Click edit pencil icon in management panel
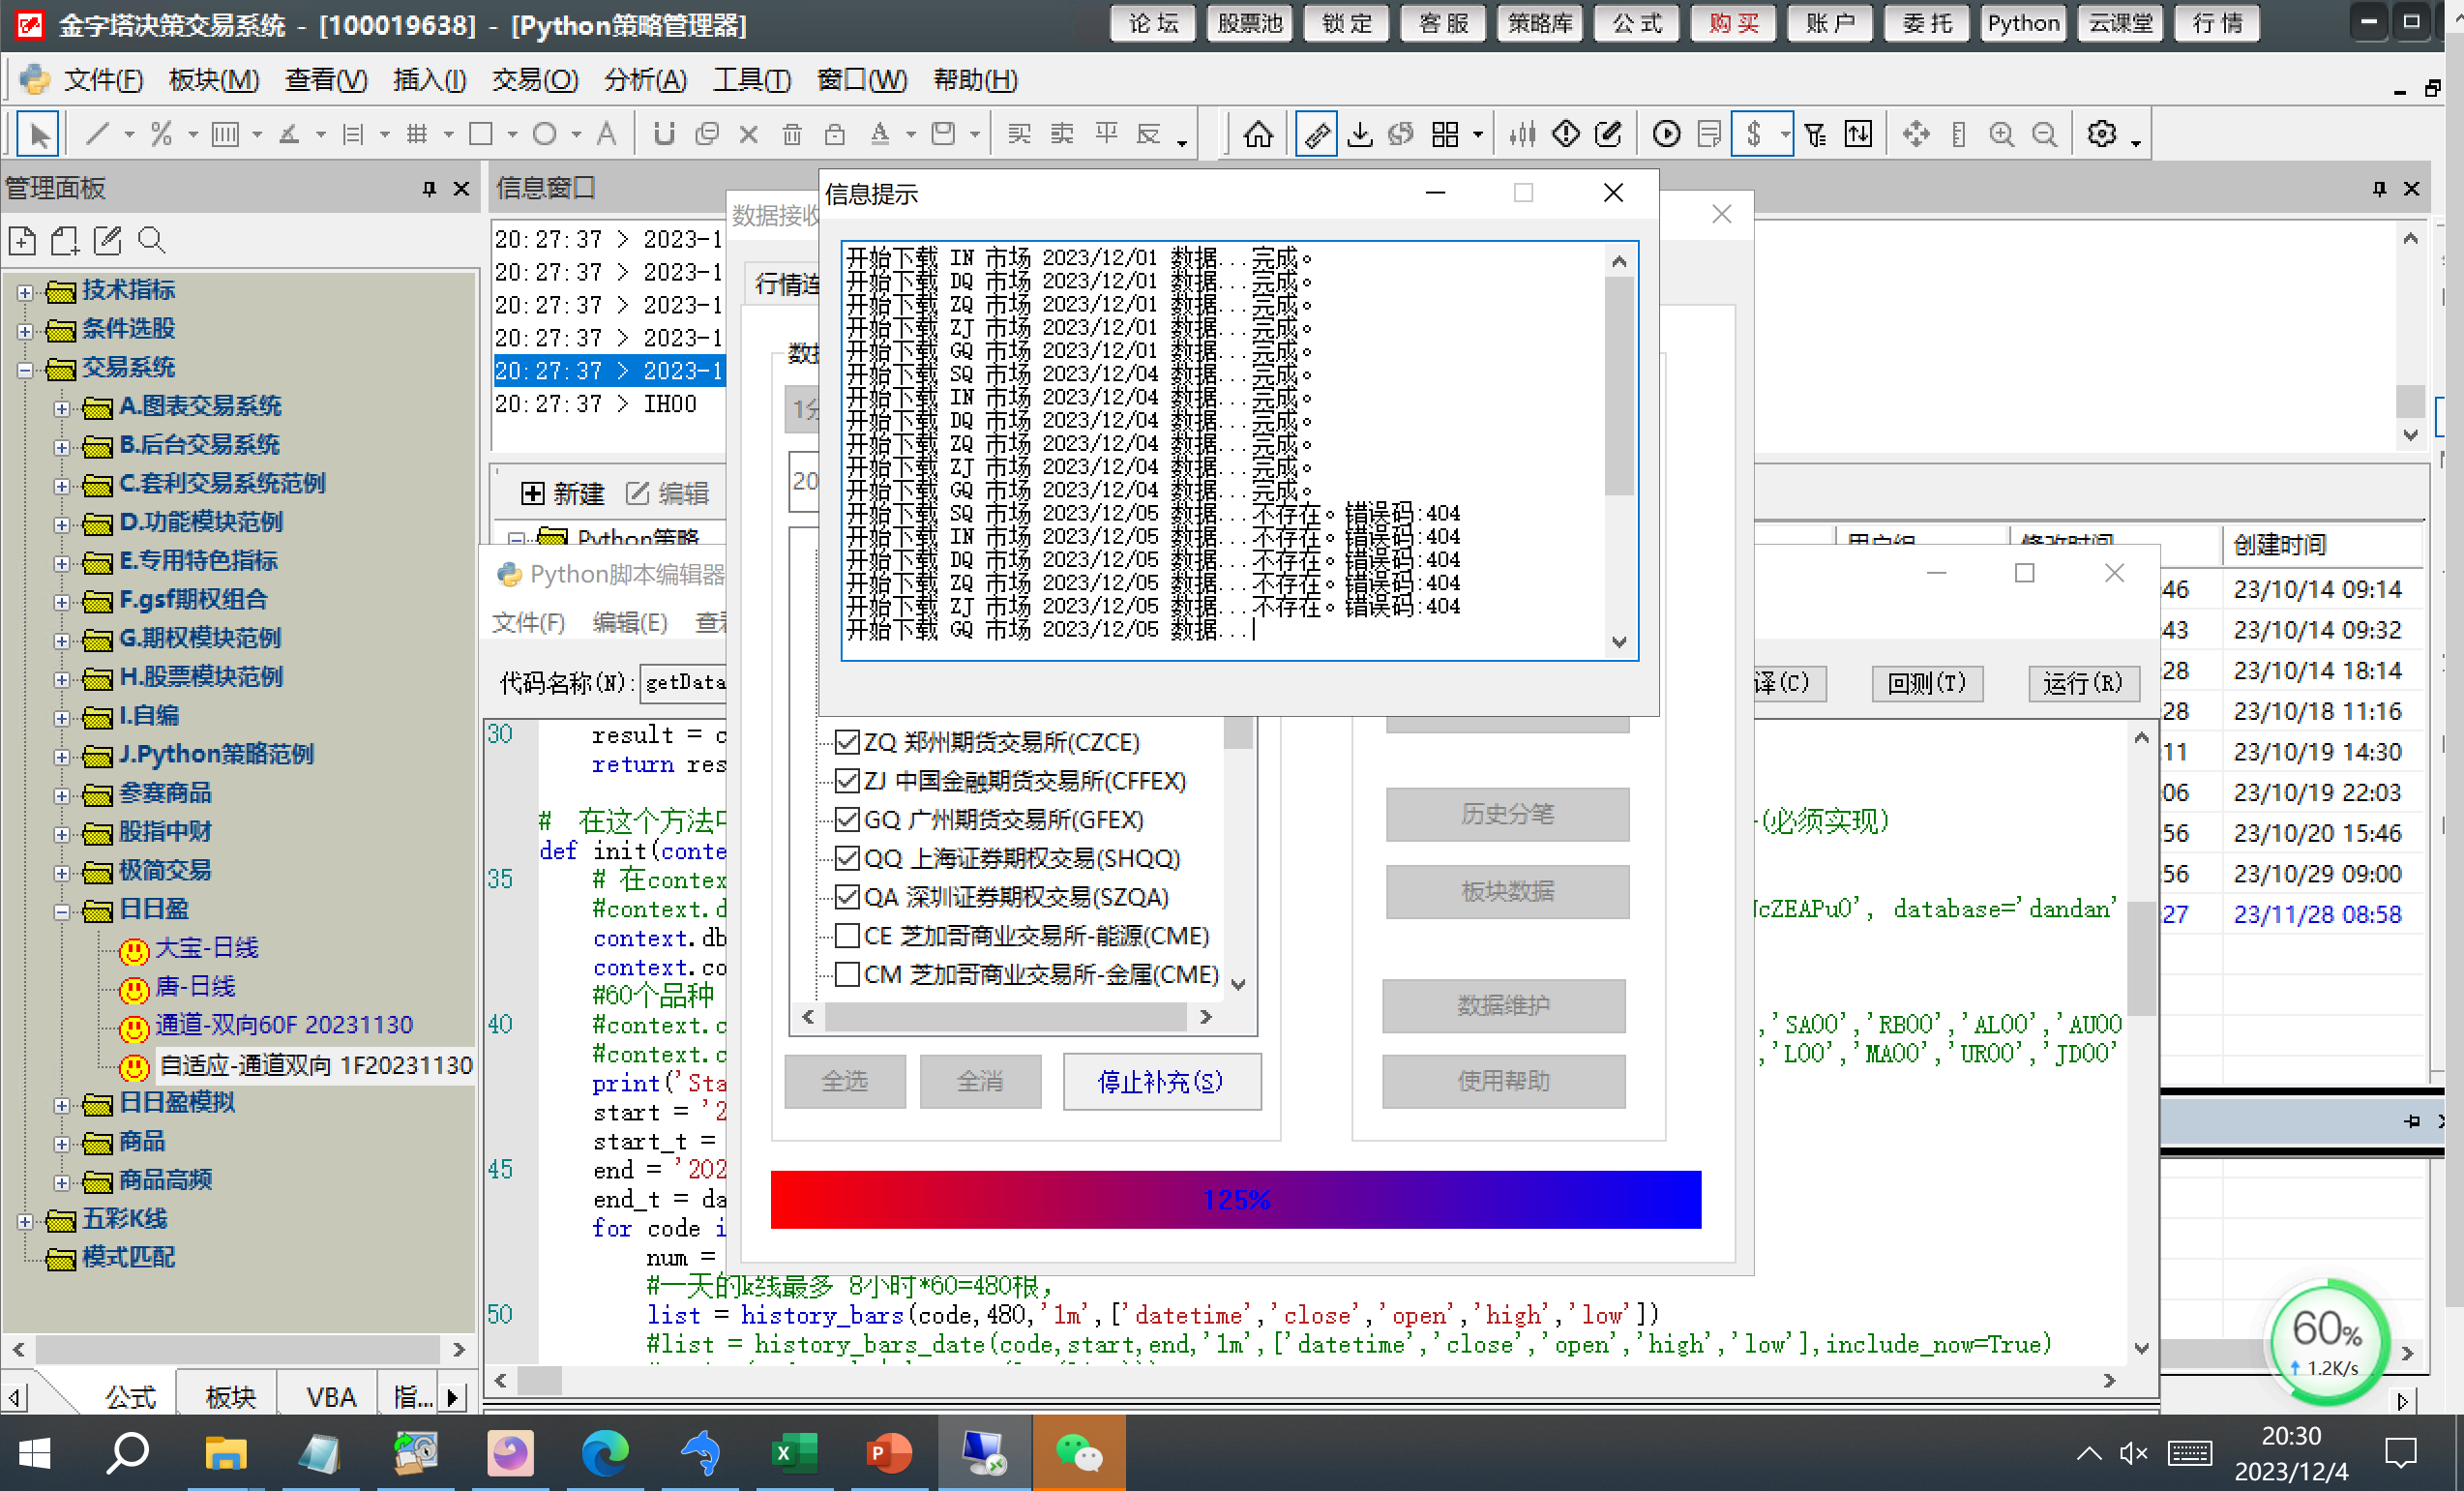Screen dimensions: 2464x1491 107,240
